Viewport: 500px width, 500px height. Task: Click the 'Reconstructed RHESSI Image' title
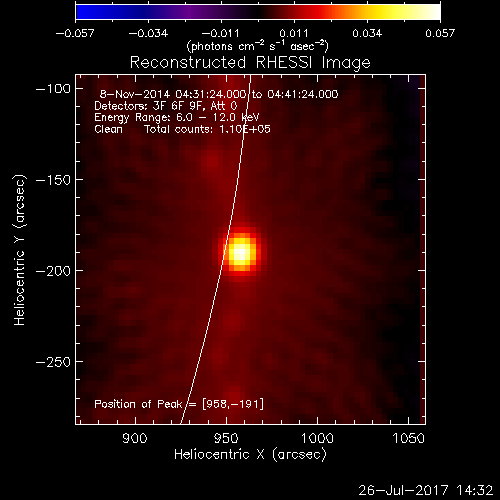tap(250, 62)
